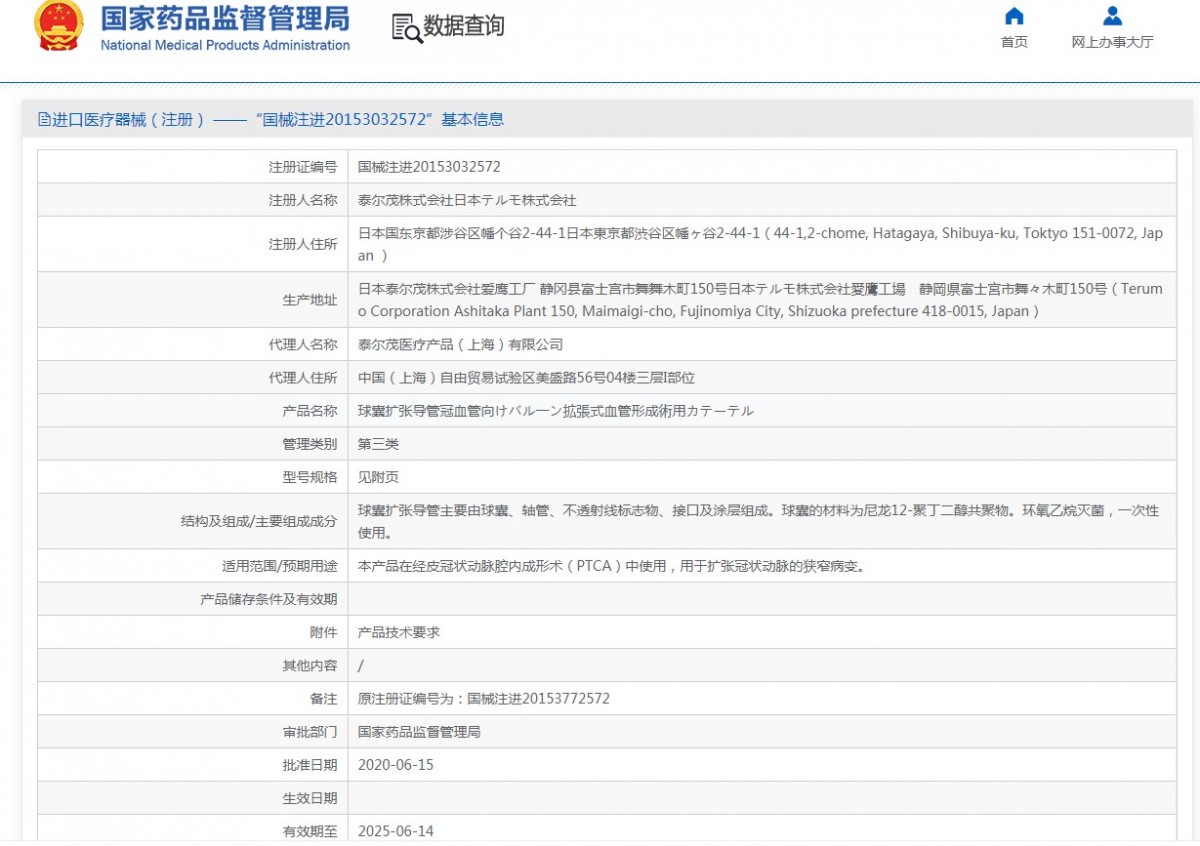Open the 产品技术要求 attachment value
The image size is (1200, 846).
click(399, 632)
